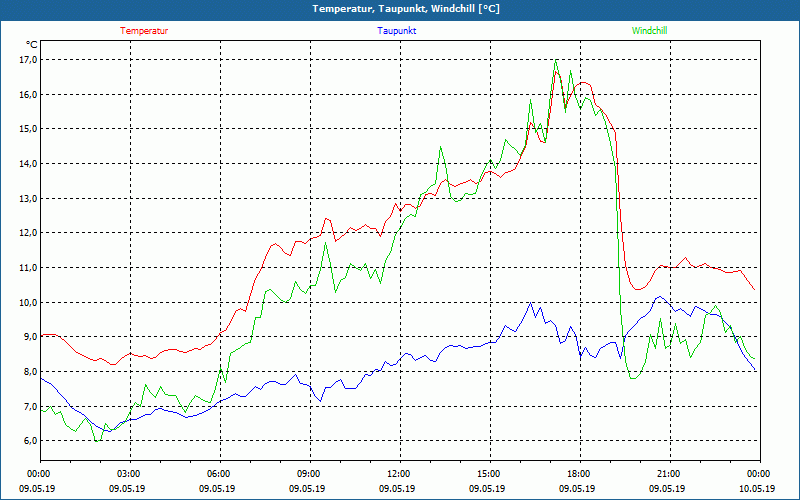Click the 9,0 y-axis value
This screenshot has height=500, width=800.
point(31,337)
